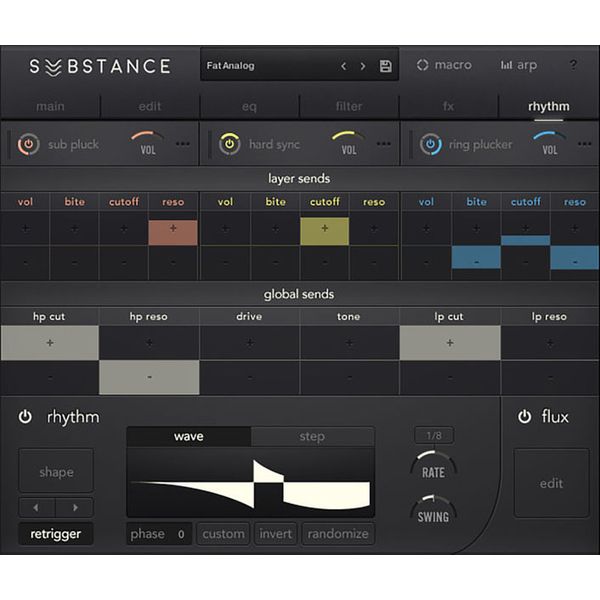Select the rhythm tab
Viewport: 600px width, 600px height.
click(549, 106)
